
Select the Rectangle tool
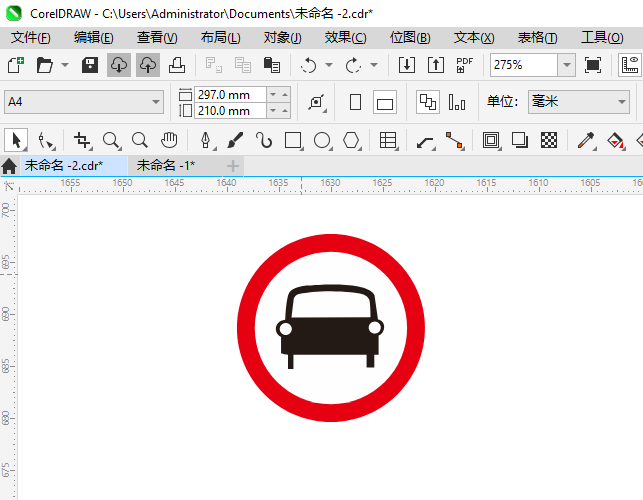[293, 141]
